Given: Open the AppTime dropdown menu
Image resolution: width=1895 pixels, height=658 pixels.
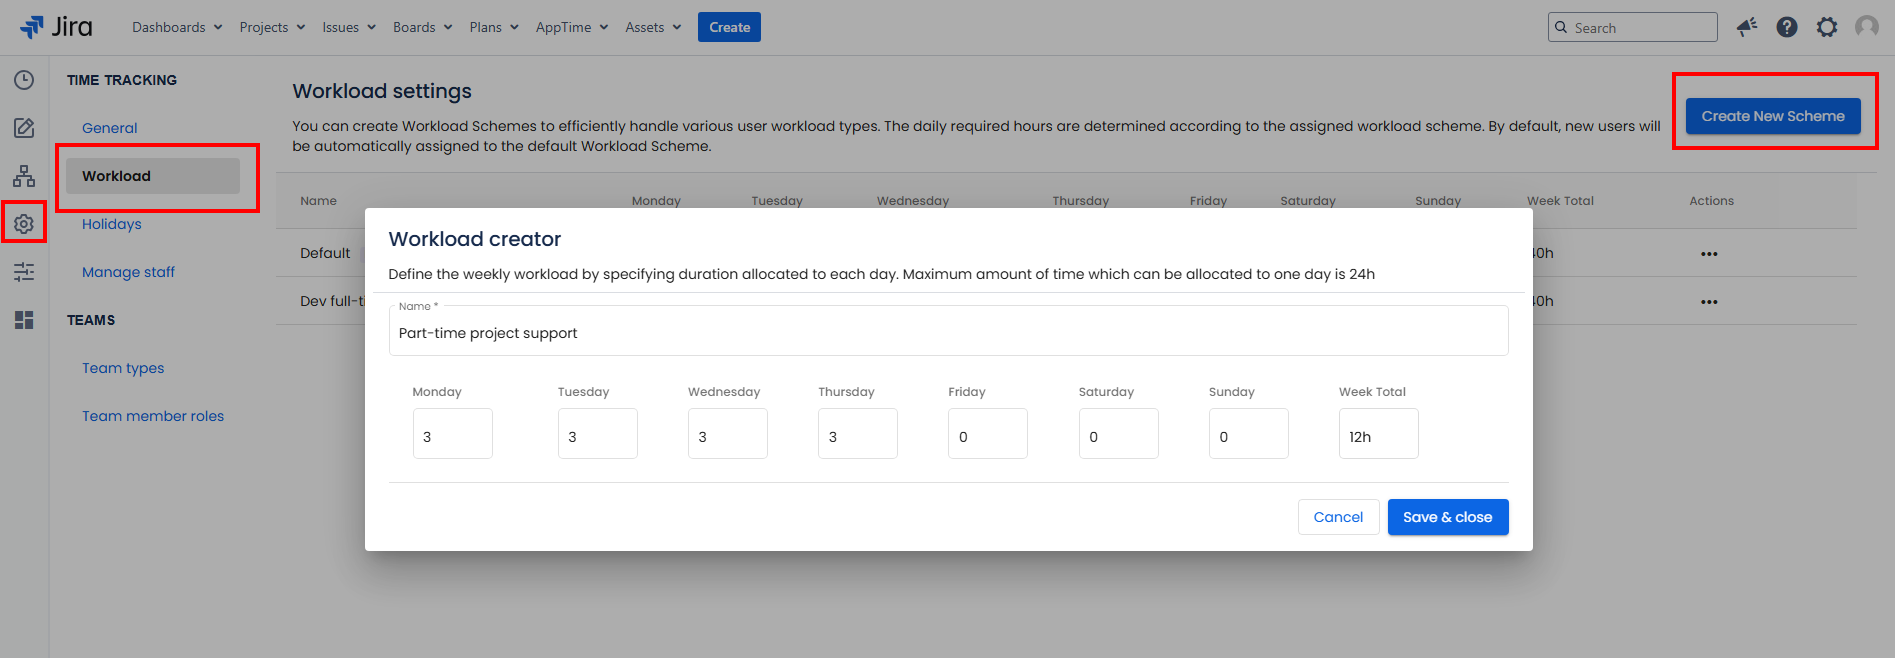Looking at the screenshot, I should pyautogui.click(x=571, y=27).
